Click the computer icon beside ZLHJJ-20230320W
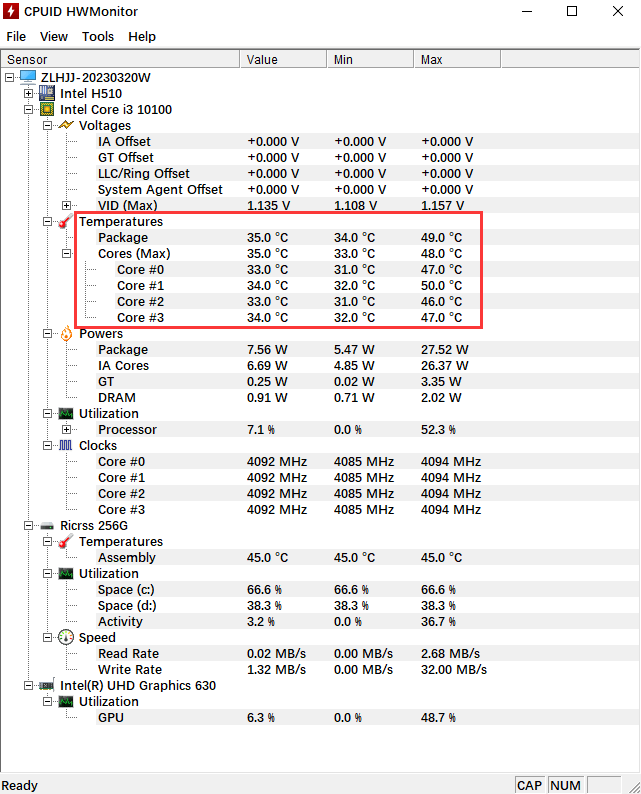This screenshot has width=641, height=794. pyautogui.click(x=28, y=77)
